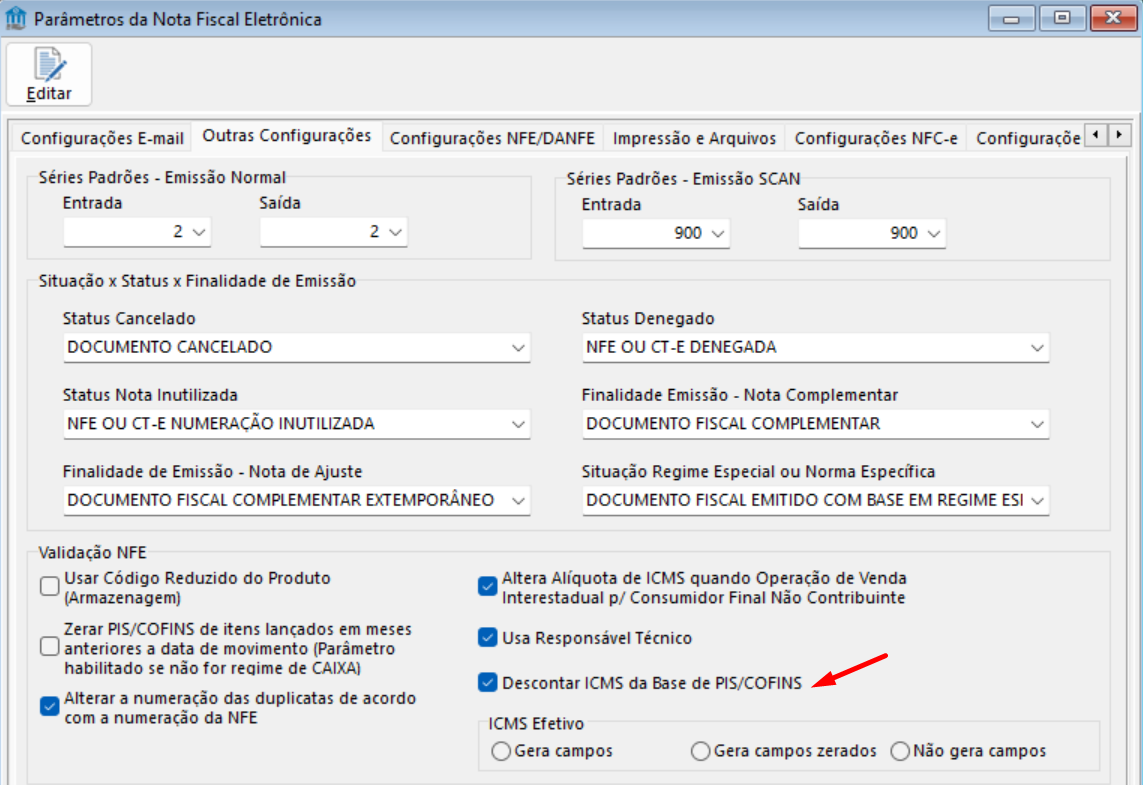The image size is (1143, 785).
Task: Enable Usar Código Reduzido do Produto checkbox
Action: point(50,587)
